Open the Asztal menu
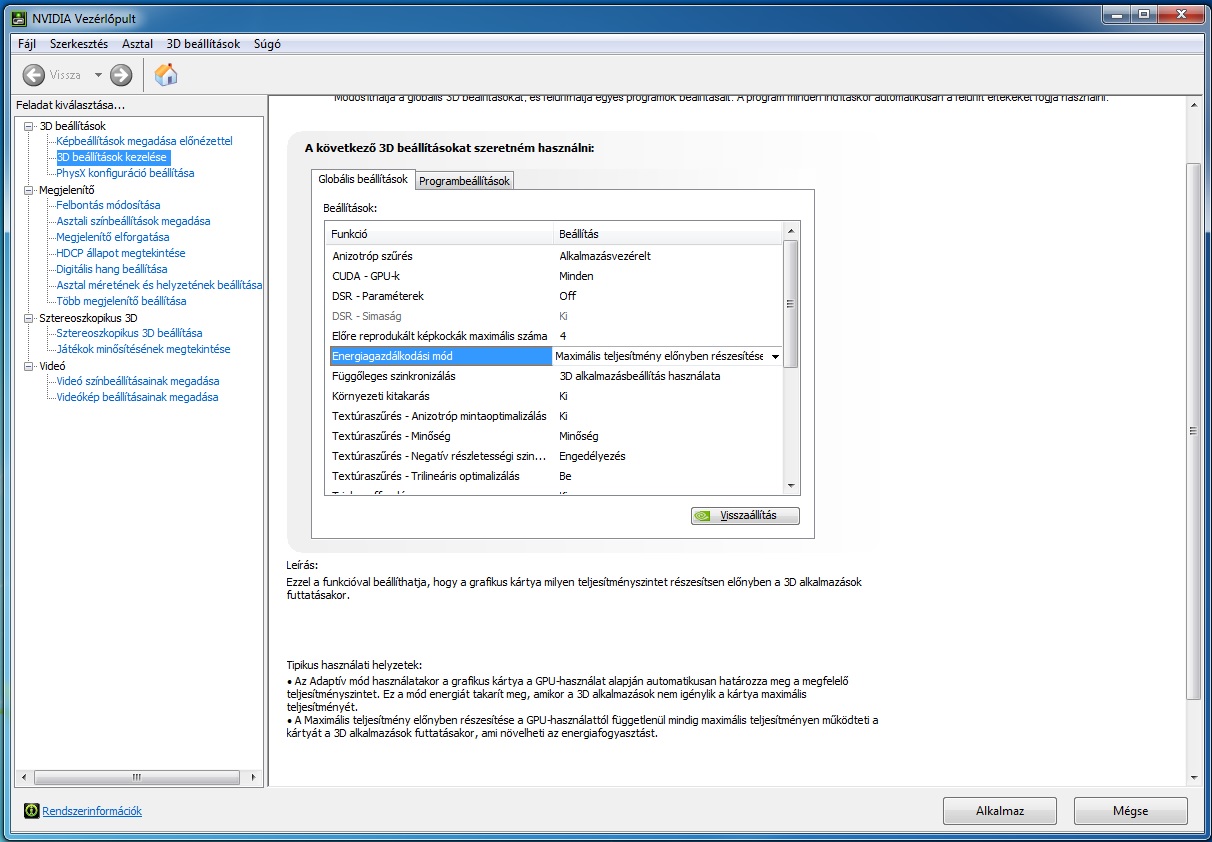Screen dimensions: 1212x842 click(138, 44)
